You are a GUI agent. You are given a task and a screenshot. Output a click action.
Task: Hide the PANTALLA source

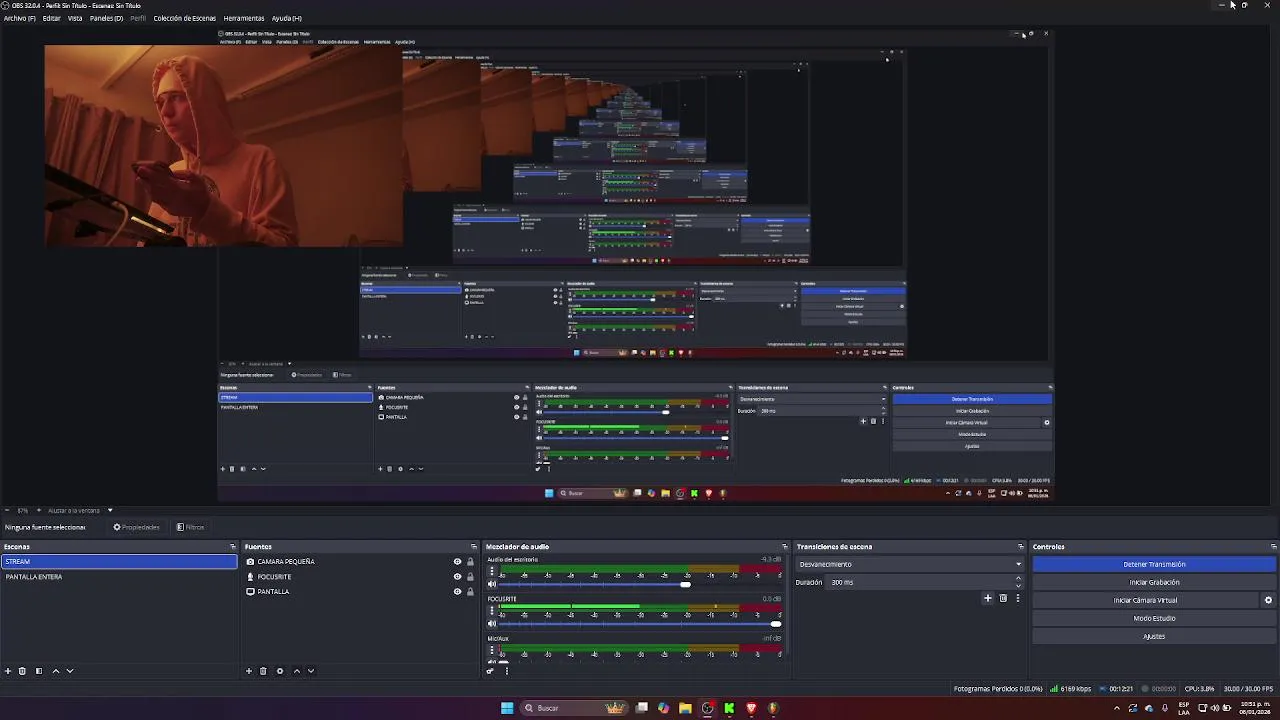(457, 592)
